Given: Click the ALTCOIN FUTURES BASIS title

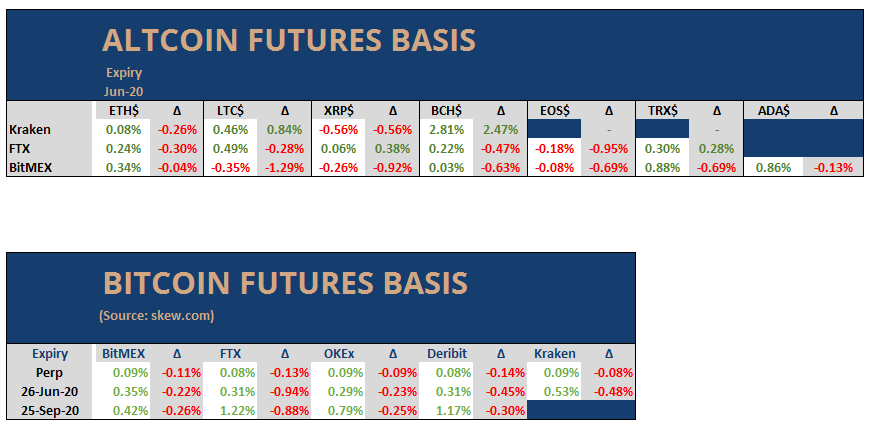Looking at the screenshot, I should (288, 41).
